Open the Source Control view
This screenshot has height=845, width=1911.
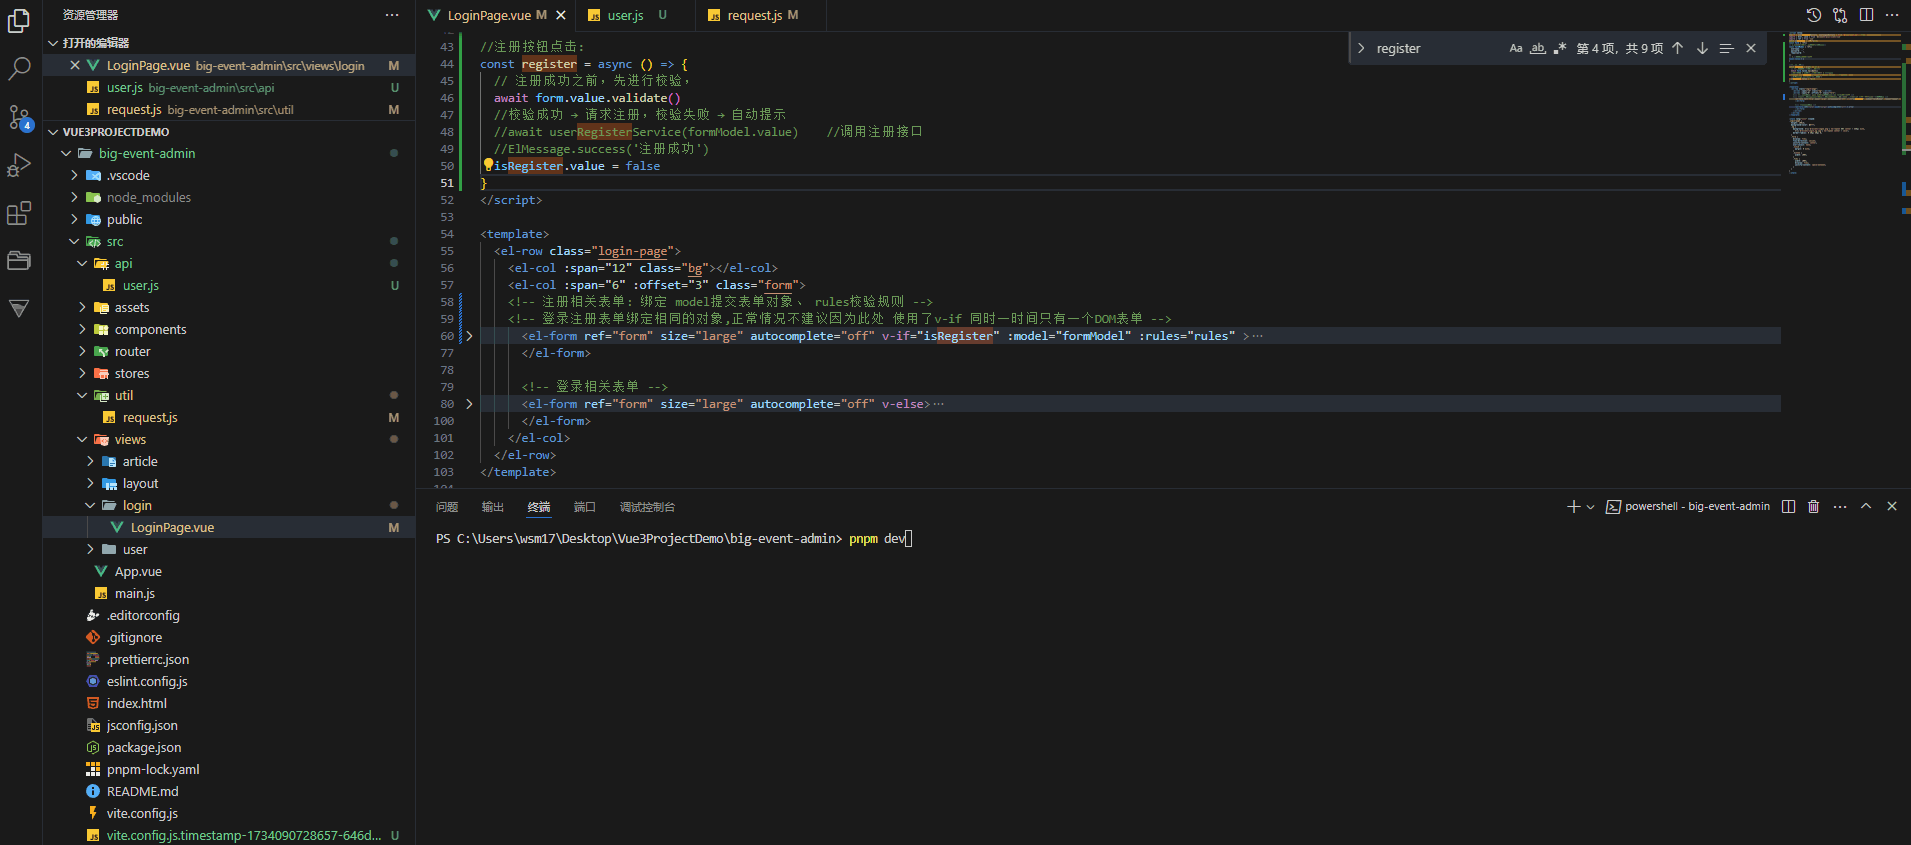(x=19, y=117)
